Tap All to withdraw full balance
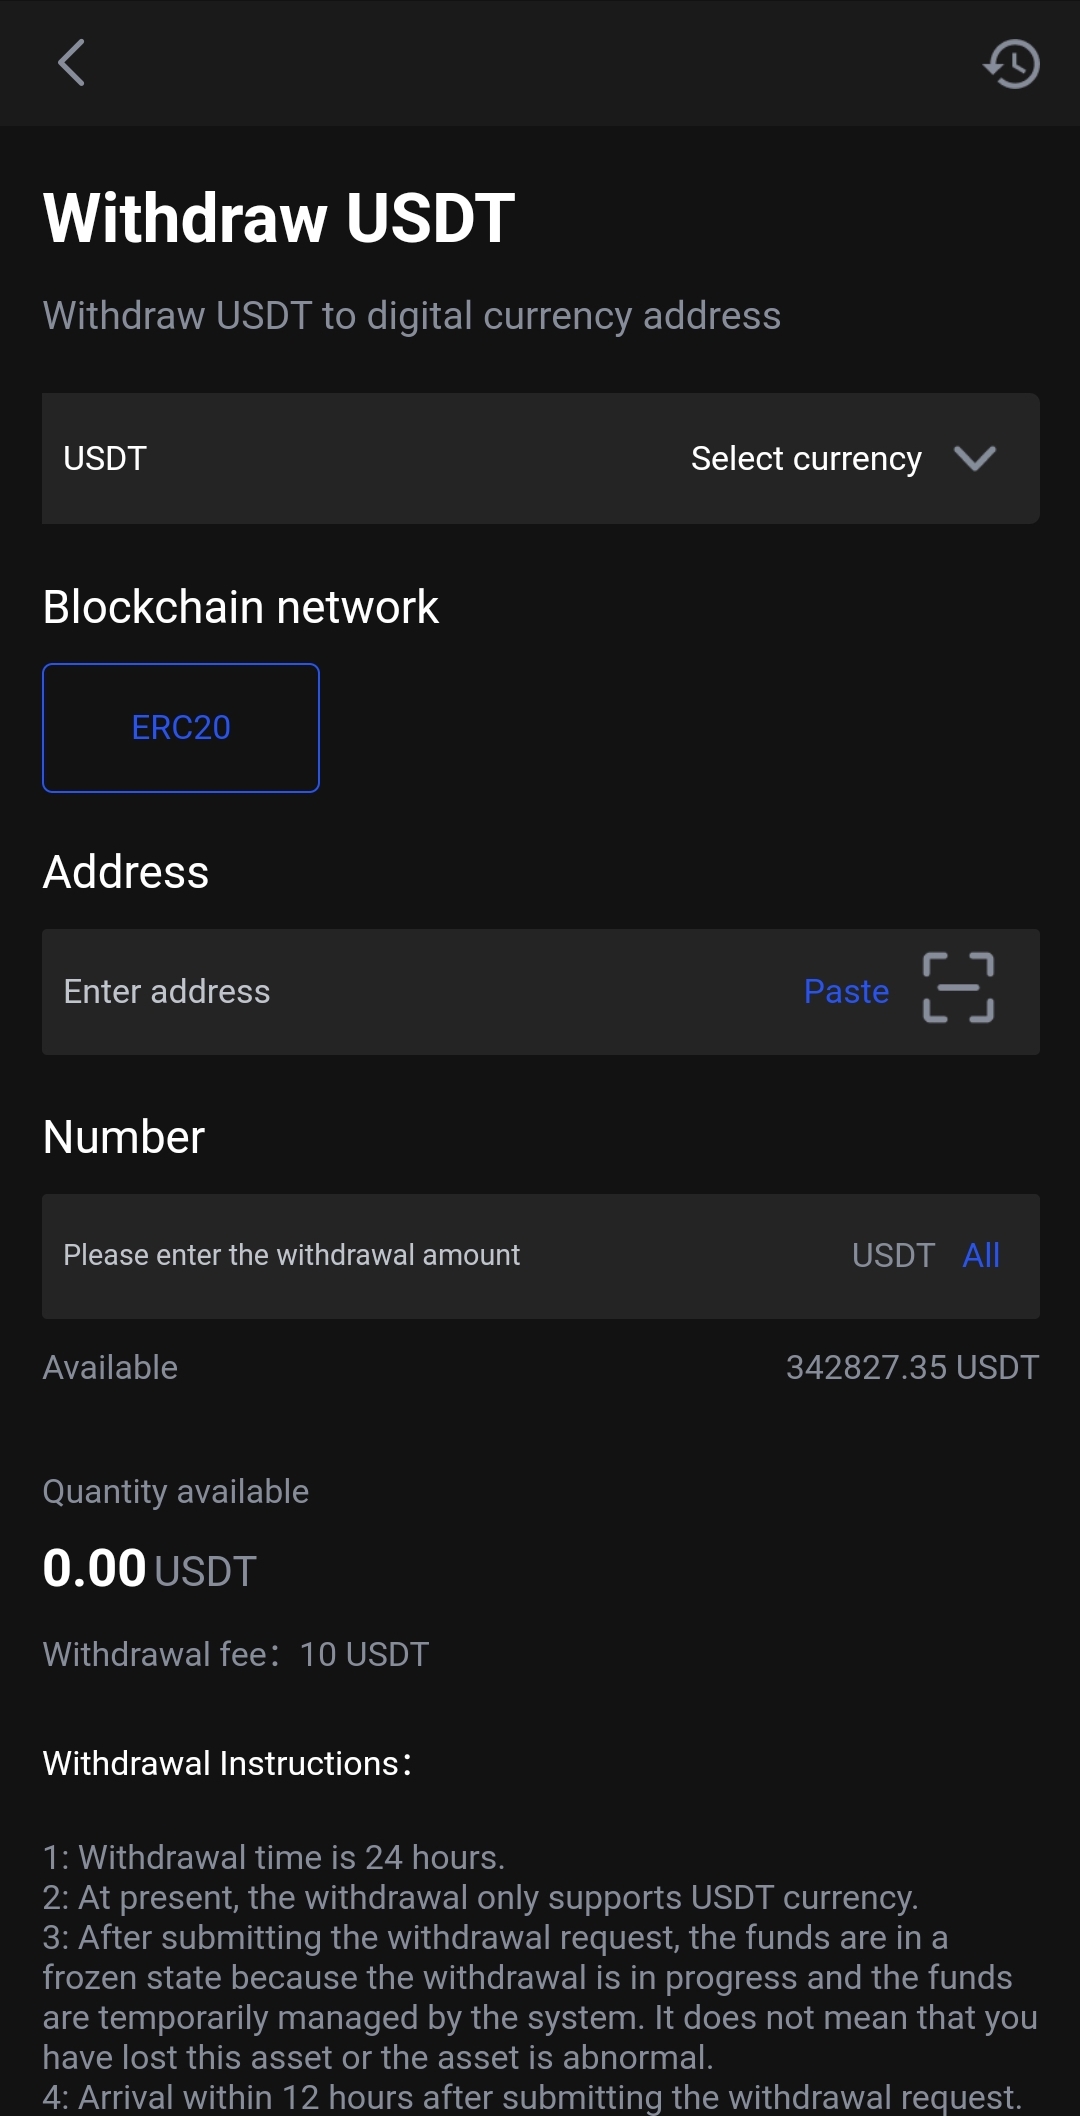 point(981,1255)
